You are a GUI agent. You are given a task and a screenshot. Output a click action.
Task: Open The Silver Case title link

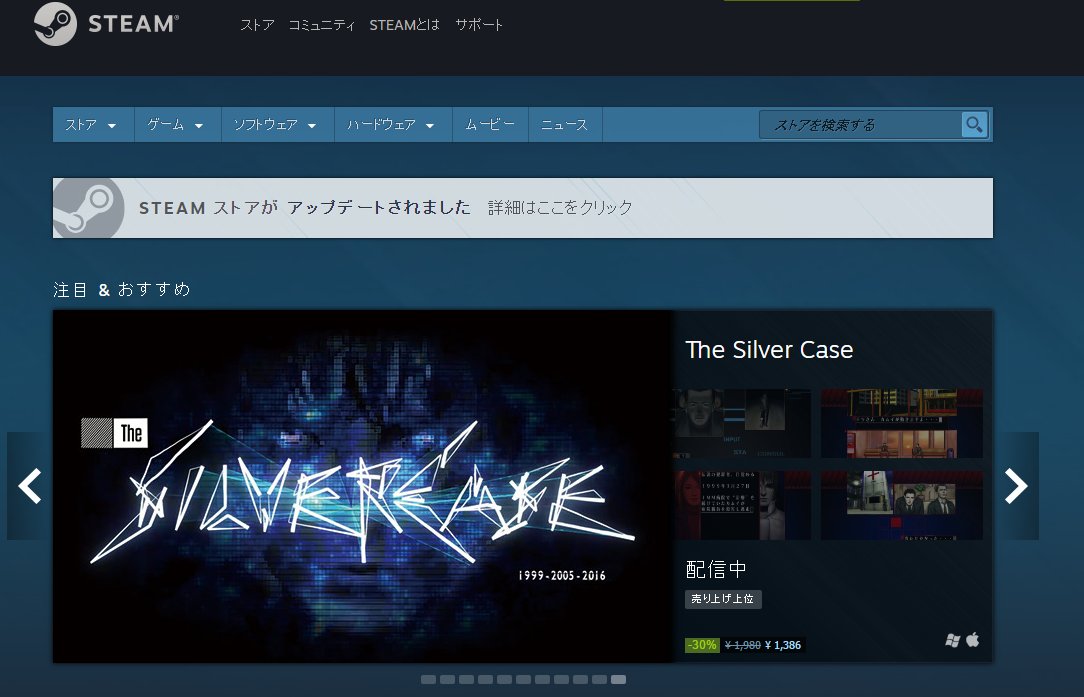(x=769, y=350)
